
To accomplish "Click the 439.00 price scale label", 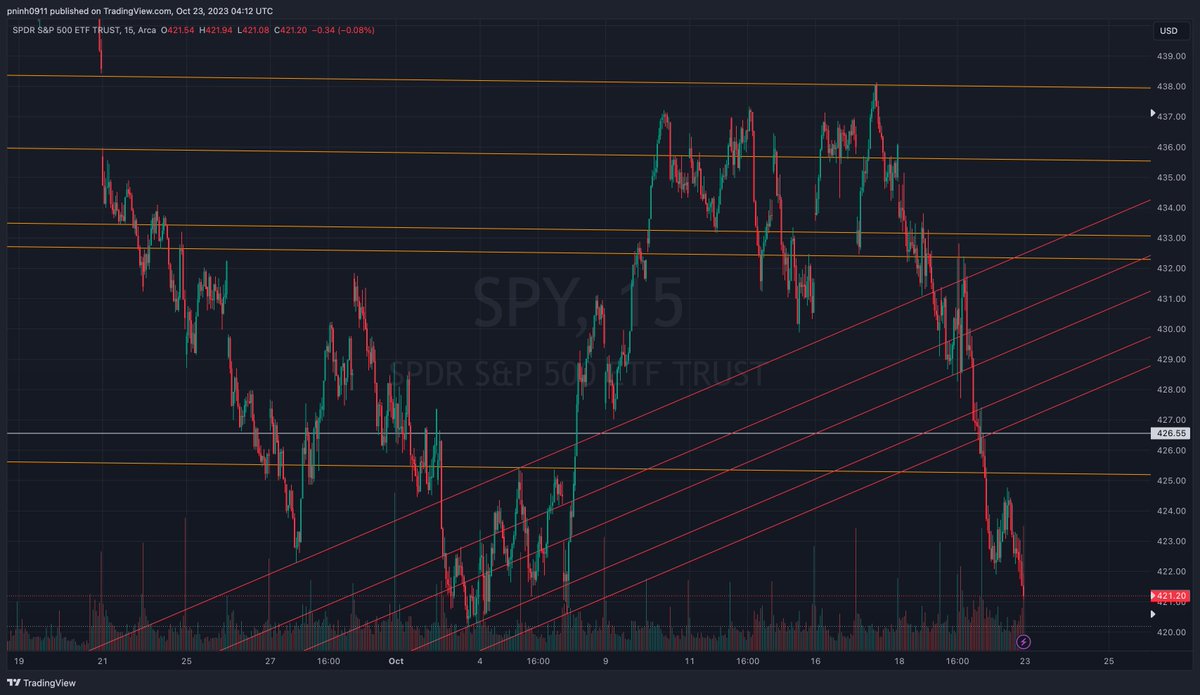I will click(x=1172, y=56).
